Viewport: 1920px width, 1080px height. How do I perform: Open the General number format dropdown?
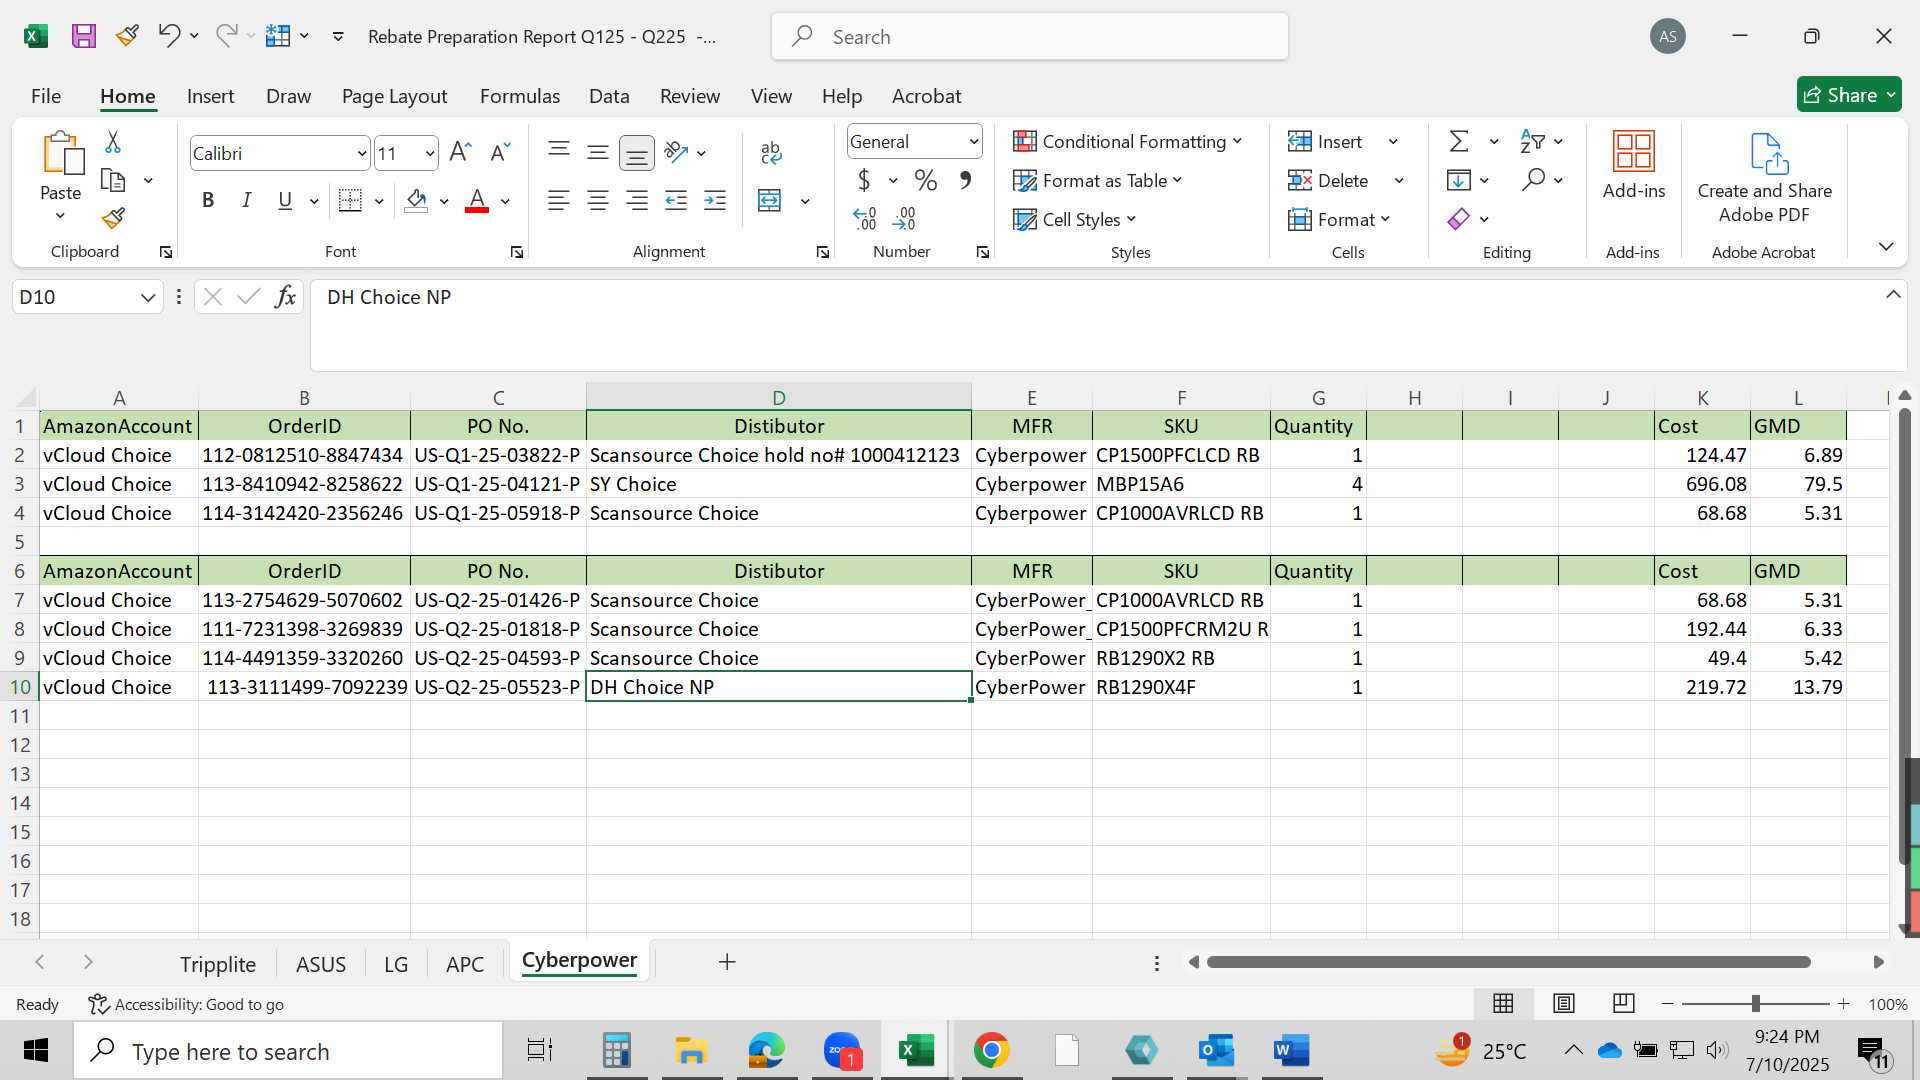(x=973, y=142)
